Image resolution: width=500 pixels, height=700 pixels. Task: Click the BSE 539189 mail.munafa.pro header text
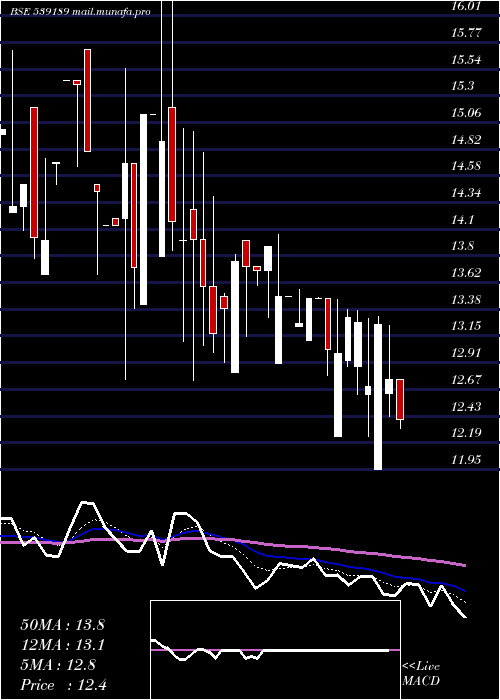point(80,12)
